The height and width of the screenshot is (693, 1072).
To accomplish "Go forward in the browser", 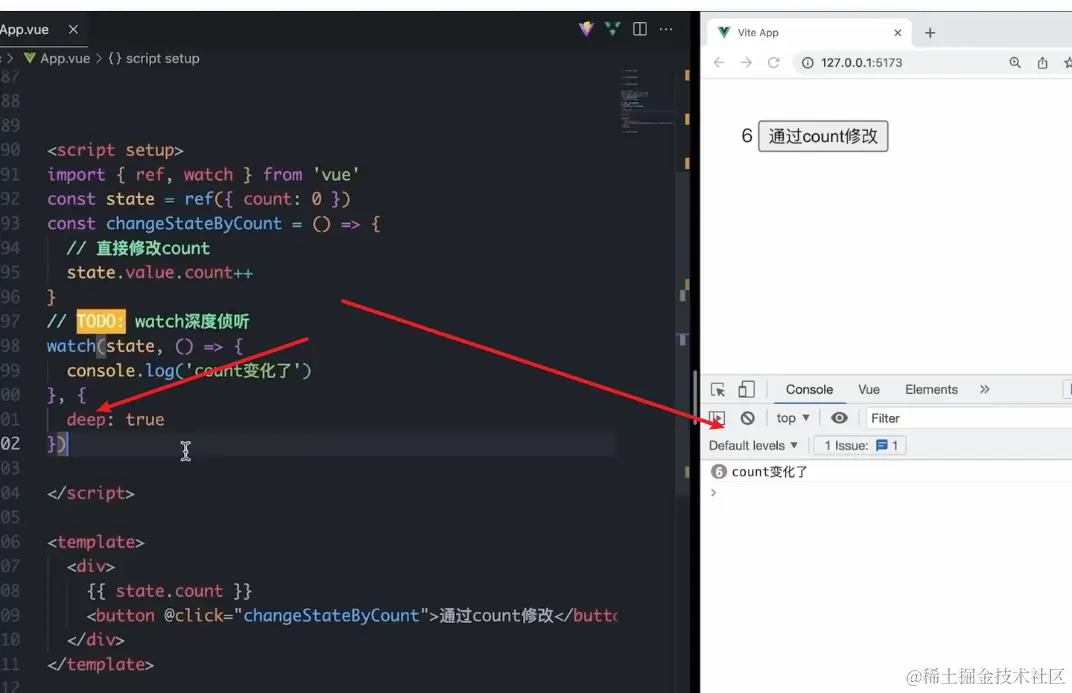I will tap(746, 62).
